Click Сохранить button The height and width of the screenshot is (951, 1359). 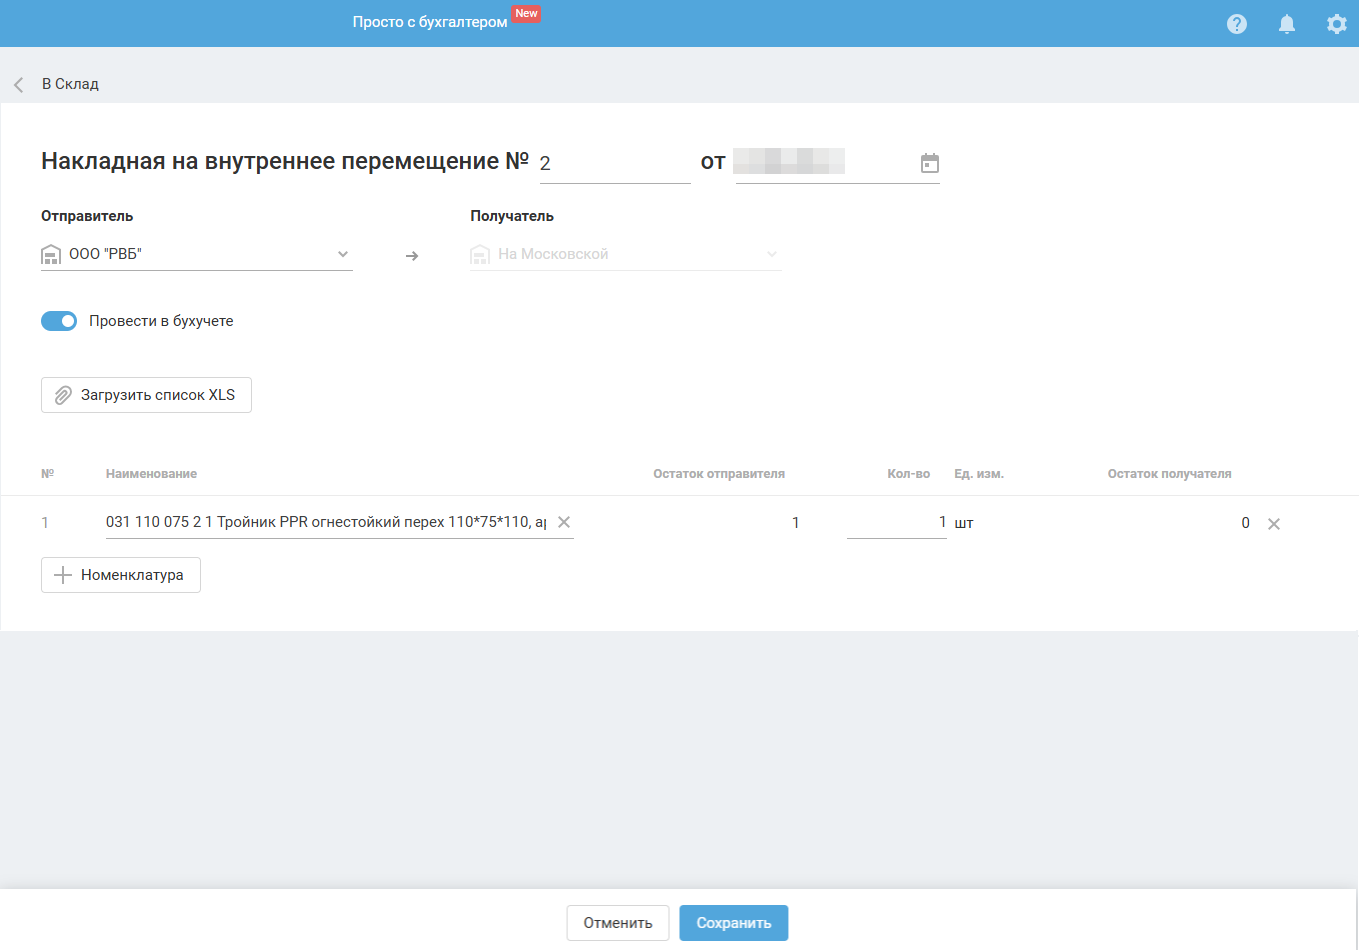(734, 923)
